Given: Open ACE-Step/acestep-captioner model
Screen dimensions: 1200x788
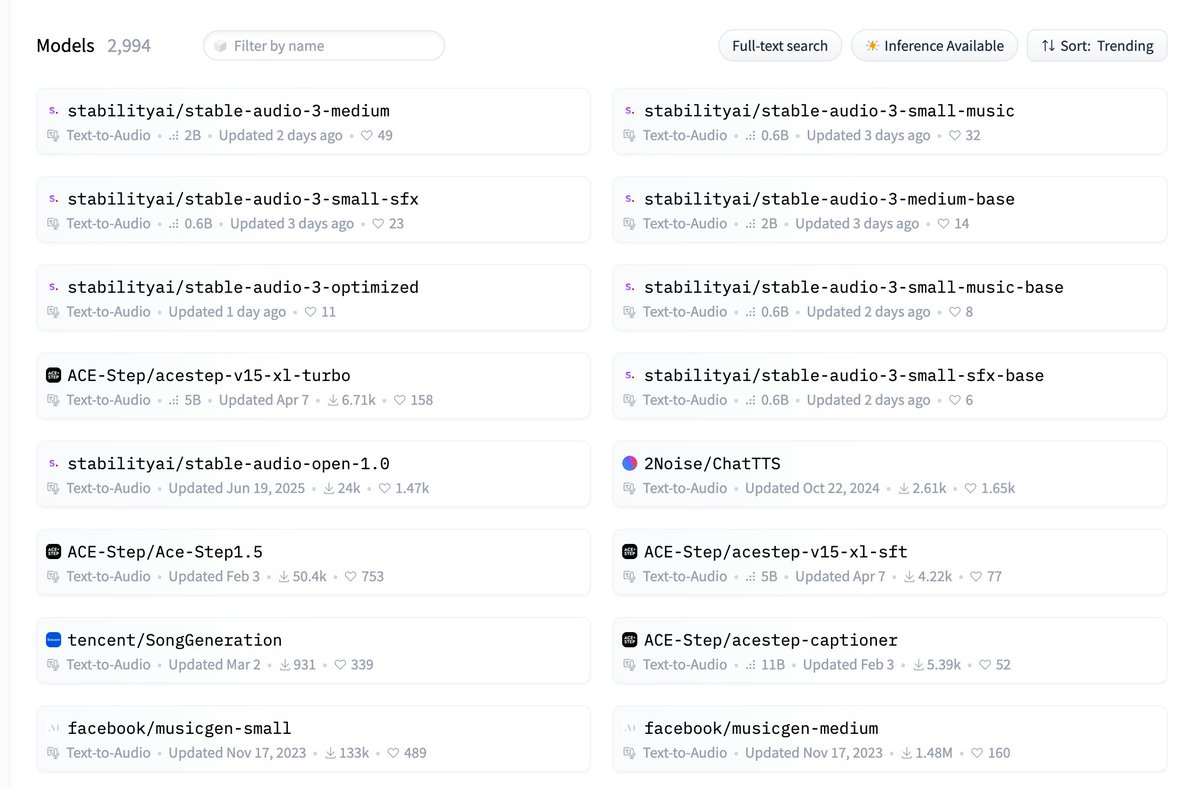Looking at the screenshot, I should pos(890,651).
